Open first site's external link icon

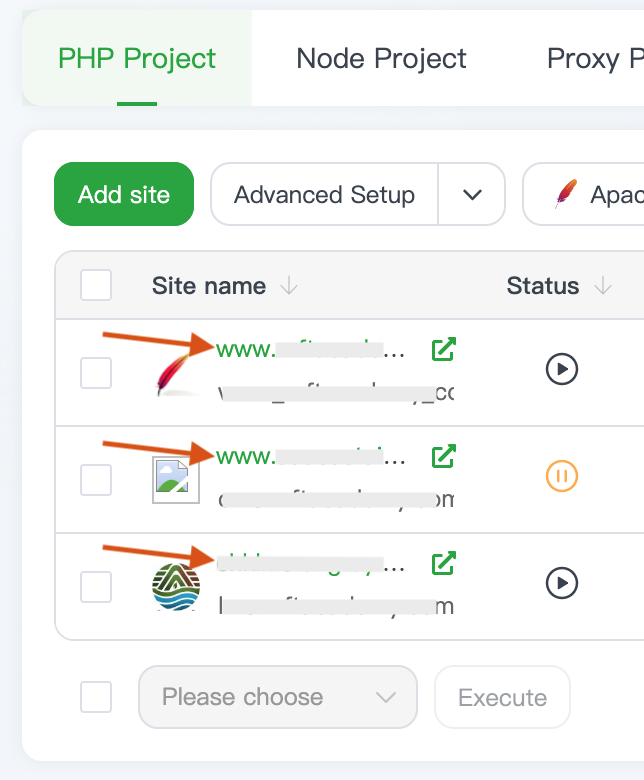(x=443, y=350)
